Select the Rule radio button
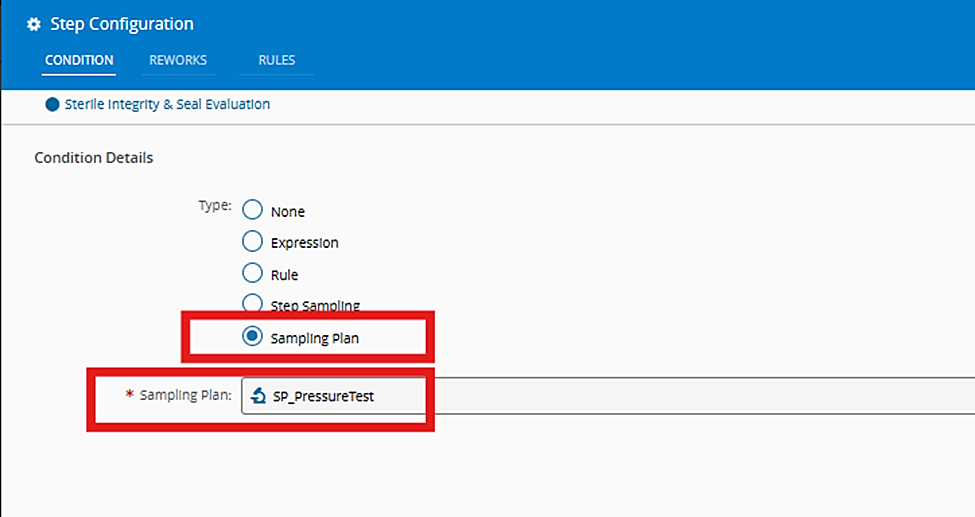 (253, 273)
